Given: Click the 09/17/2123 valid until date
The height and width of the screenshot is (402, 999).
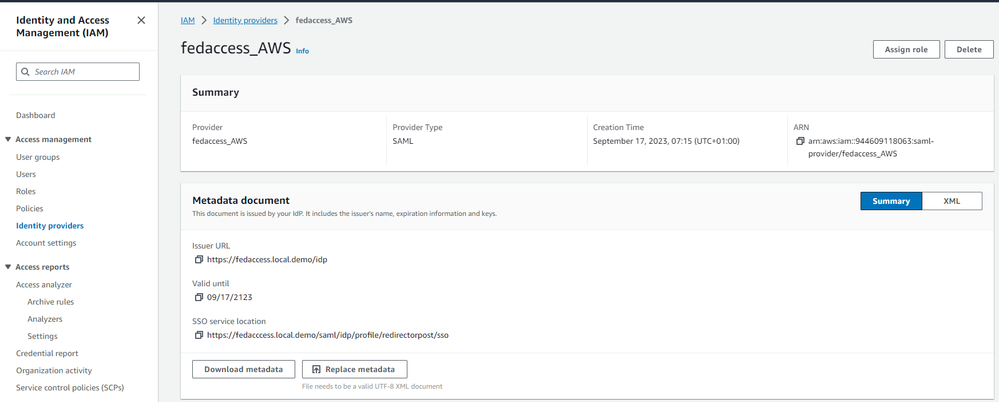Looking at the screenshot, I should click(230, 297).
